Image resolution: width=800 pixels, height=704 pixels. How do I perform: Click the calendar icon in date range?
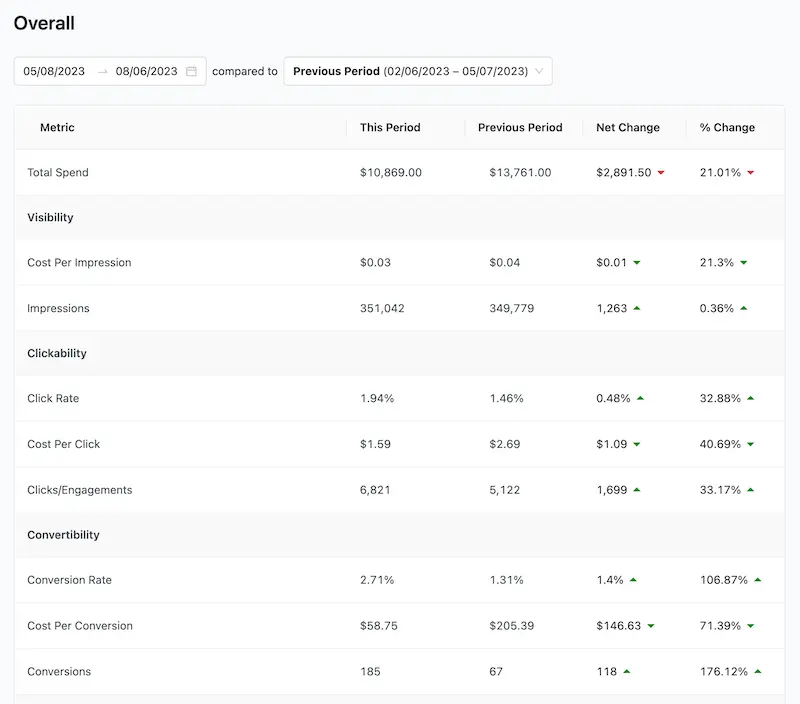point(191,71)
